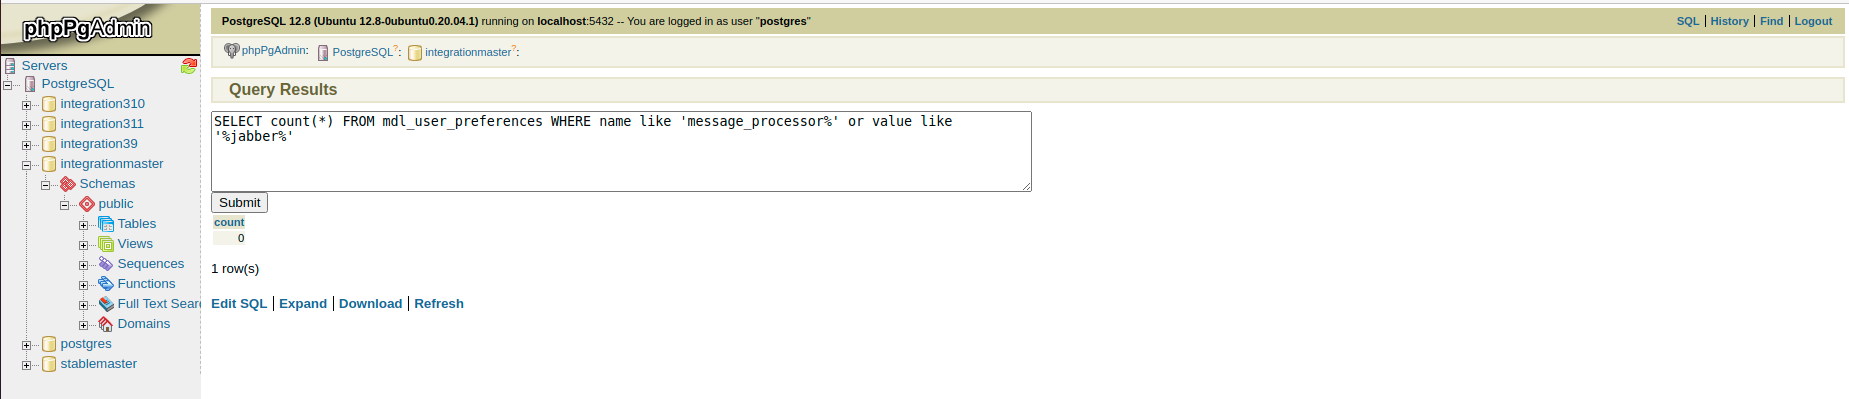
Task: Click the Sequences icon in sidebar
Action: 106,264
